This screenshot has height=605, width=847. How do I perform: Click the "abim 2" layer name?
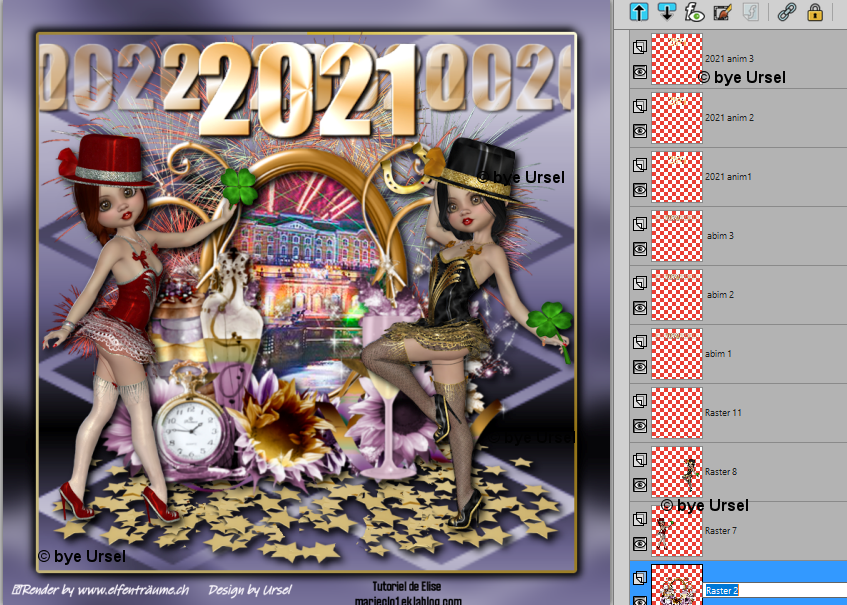[x=720, y=294]
